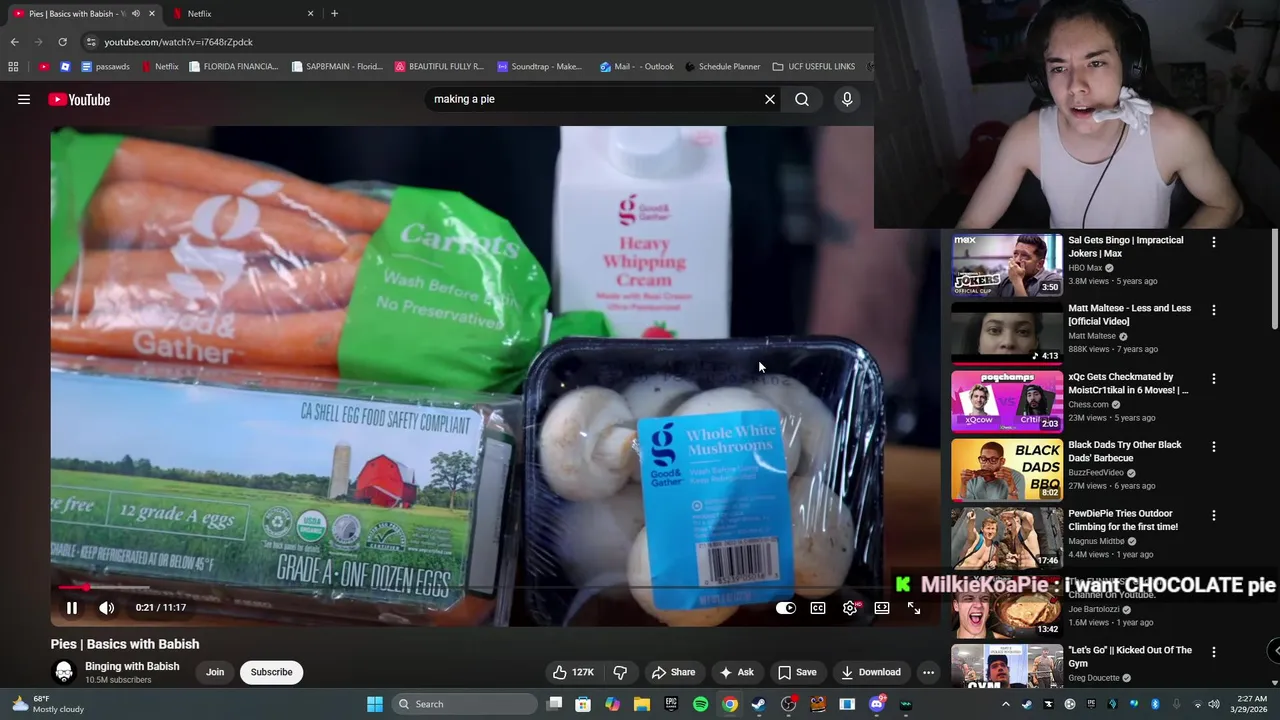Open the player settings gear
Image resolution: width=1280 pixels, height=720 pixels.
850,607
